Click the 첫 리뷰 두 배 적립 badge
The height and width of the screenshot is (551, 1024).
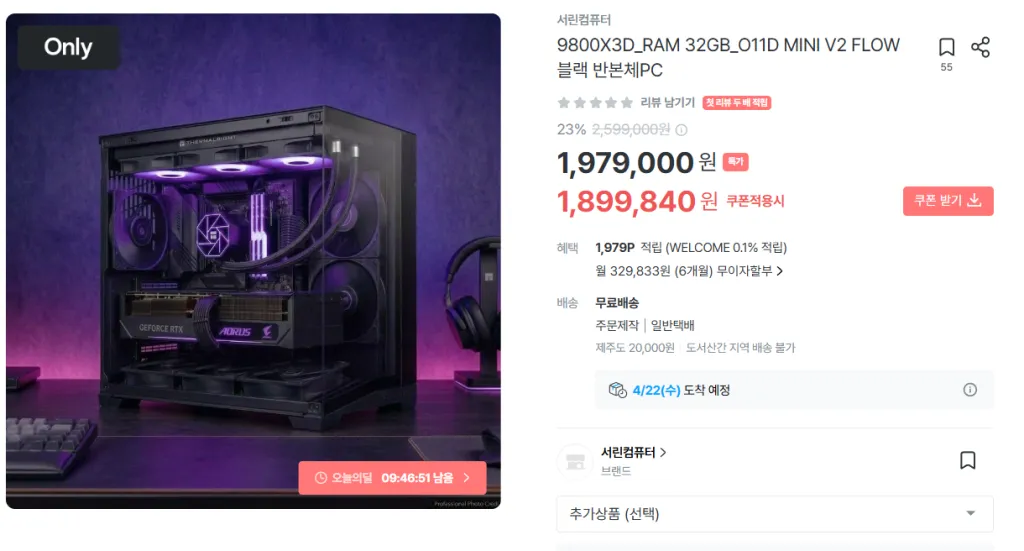click(737, 102)
